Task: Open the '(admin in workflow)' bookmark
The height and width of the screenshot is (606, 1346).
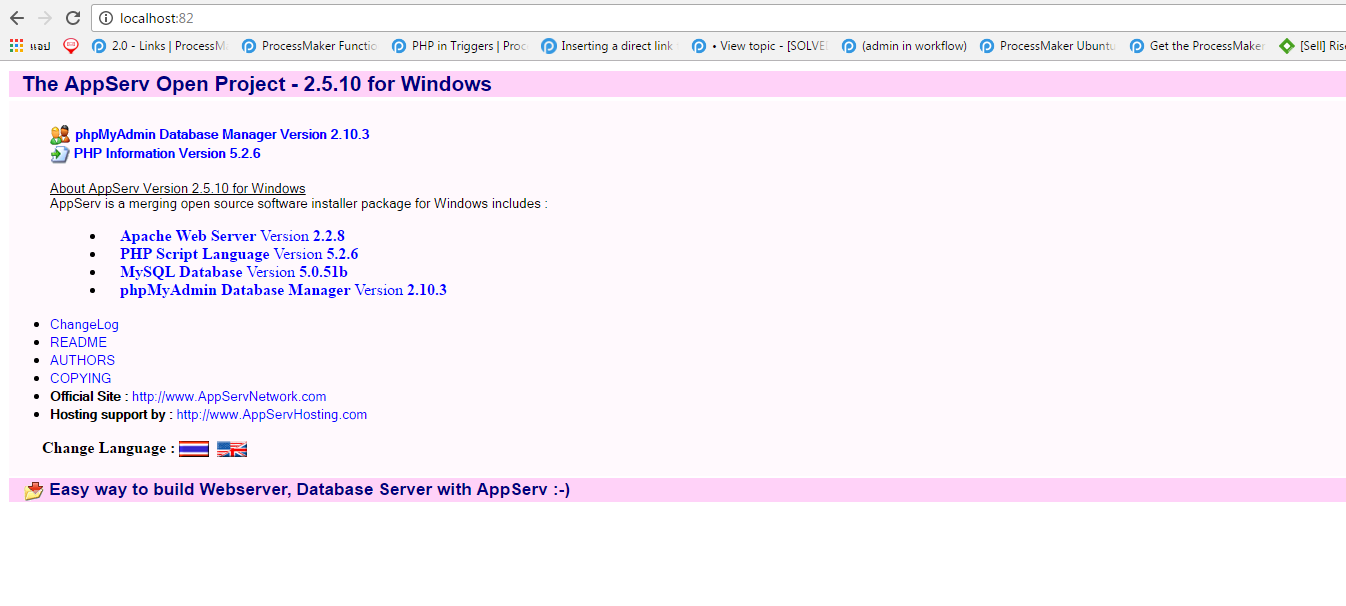Action: (x=905, y=46)
